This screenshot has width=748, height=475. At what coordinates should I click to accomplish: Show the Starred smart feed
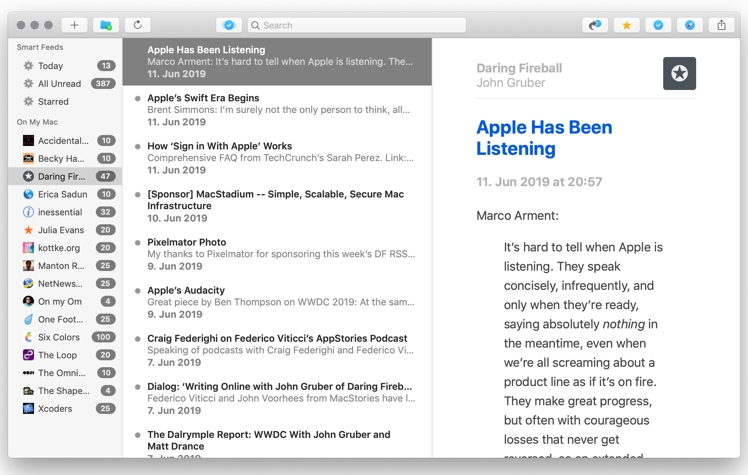pos(53,101)
